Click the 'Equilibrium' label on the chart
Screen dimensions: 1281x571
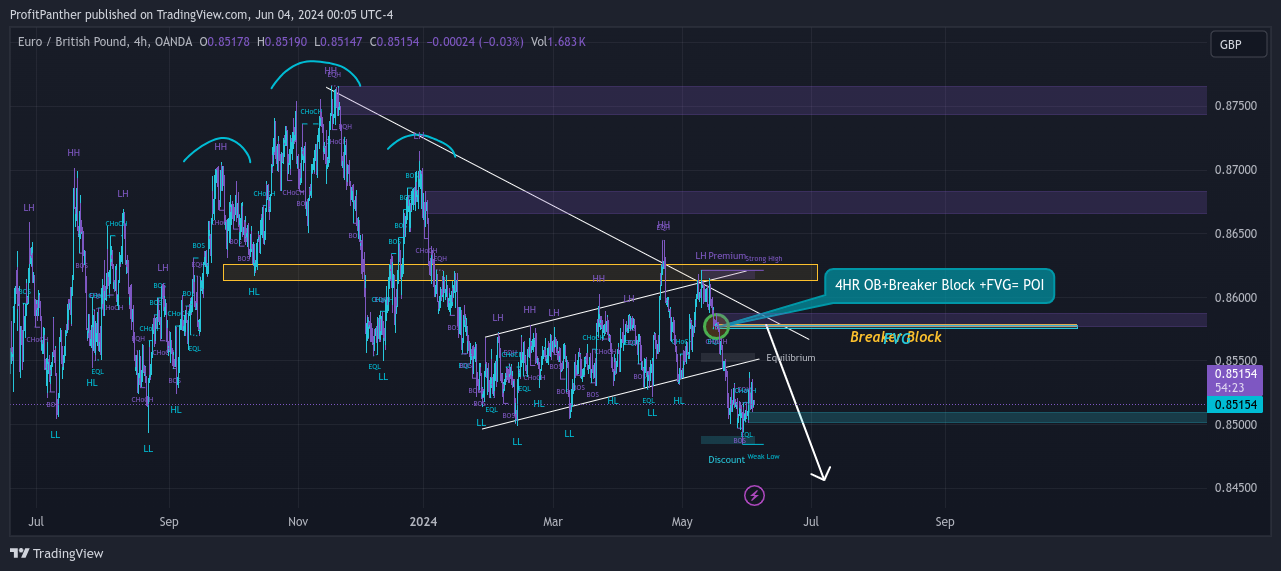coord(790,357)
